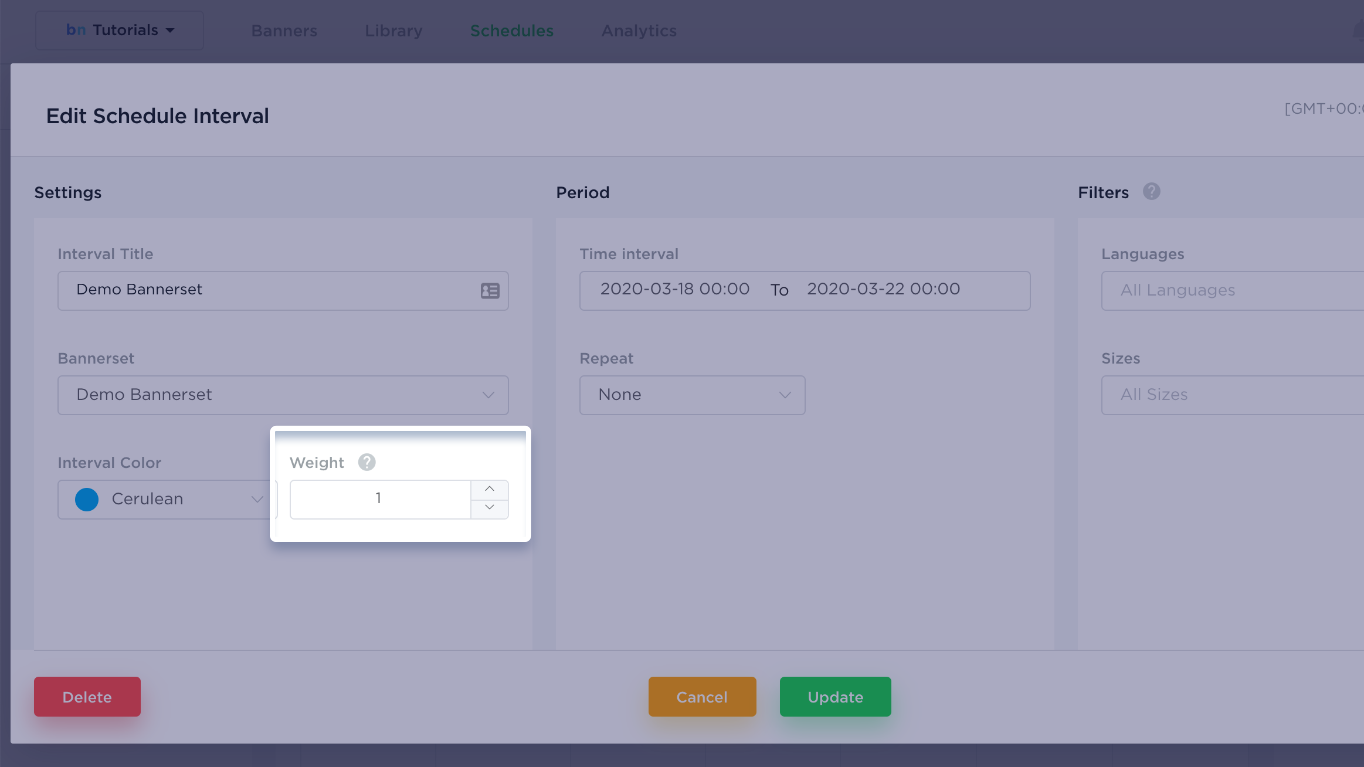This screenshot has width=1364, height=767.
Task: Click the Time interval label
Action: (629, 254)
